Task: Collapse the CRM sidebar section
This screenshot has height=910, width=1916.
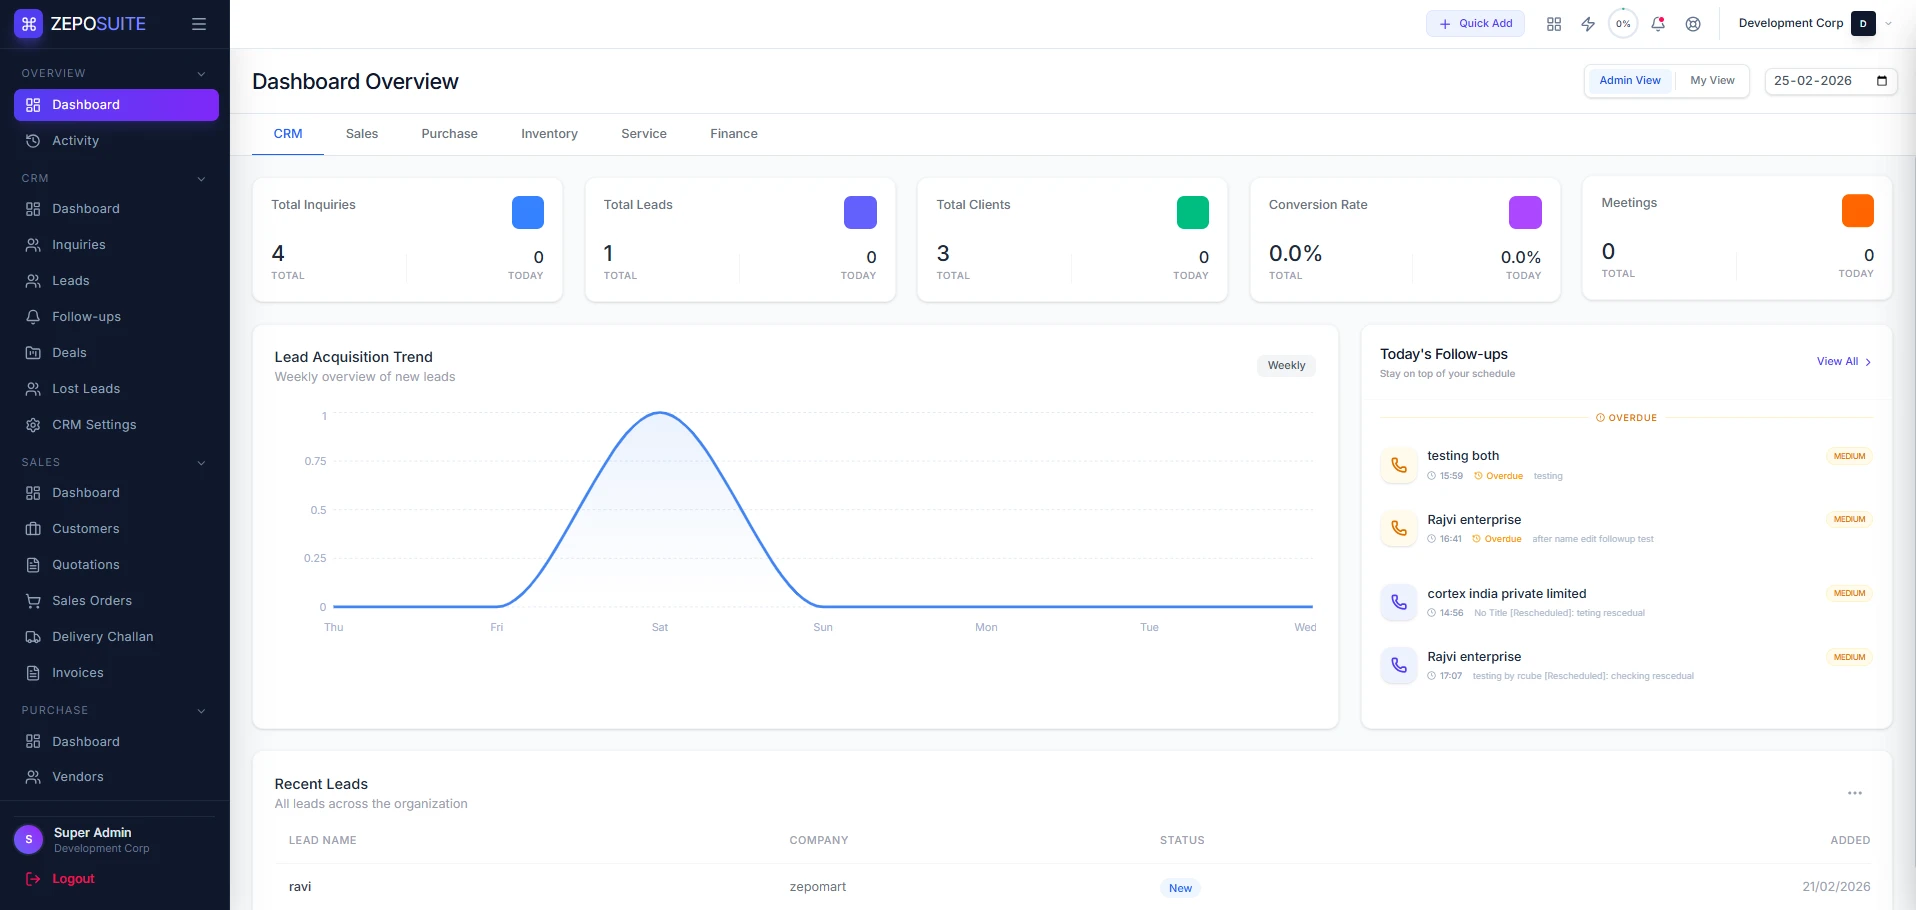Action: 201,178
